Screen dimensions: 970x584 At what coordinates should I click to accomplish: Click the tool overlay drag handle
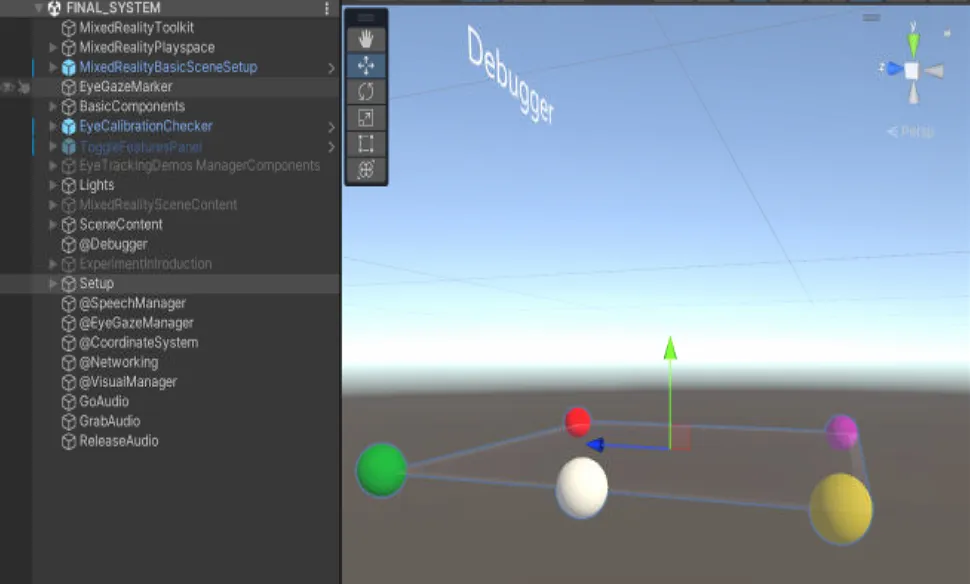[x=366, y=17]
